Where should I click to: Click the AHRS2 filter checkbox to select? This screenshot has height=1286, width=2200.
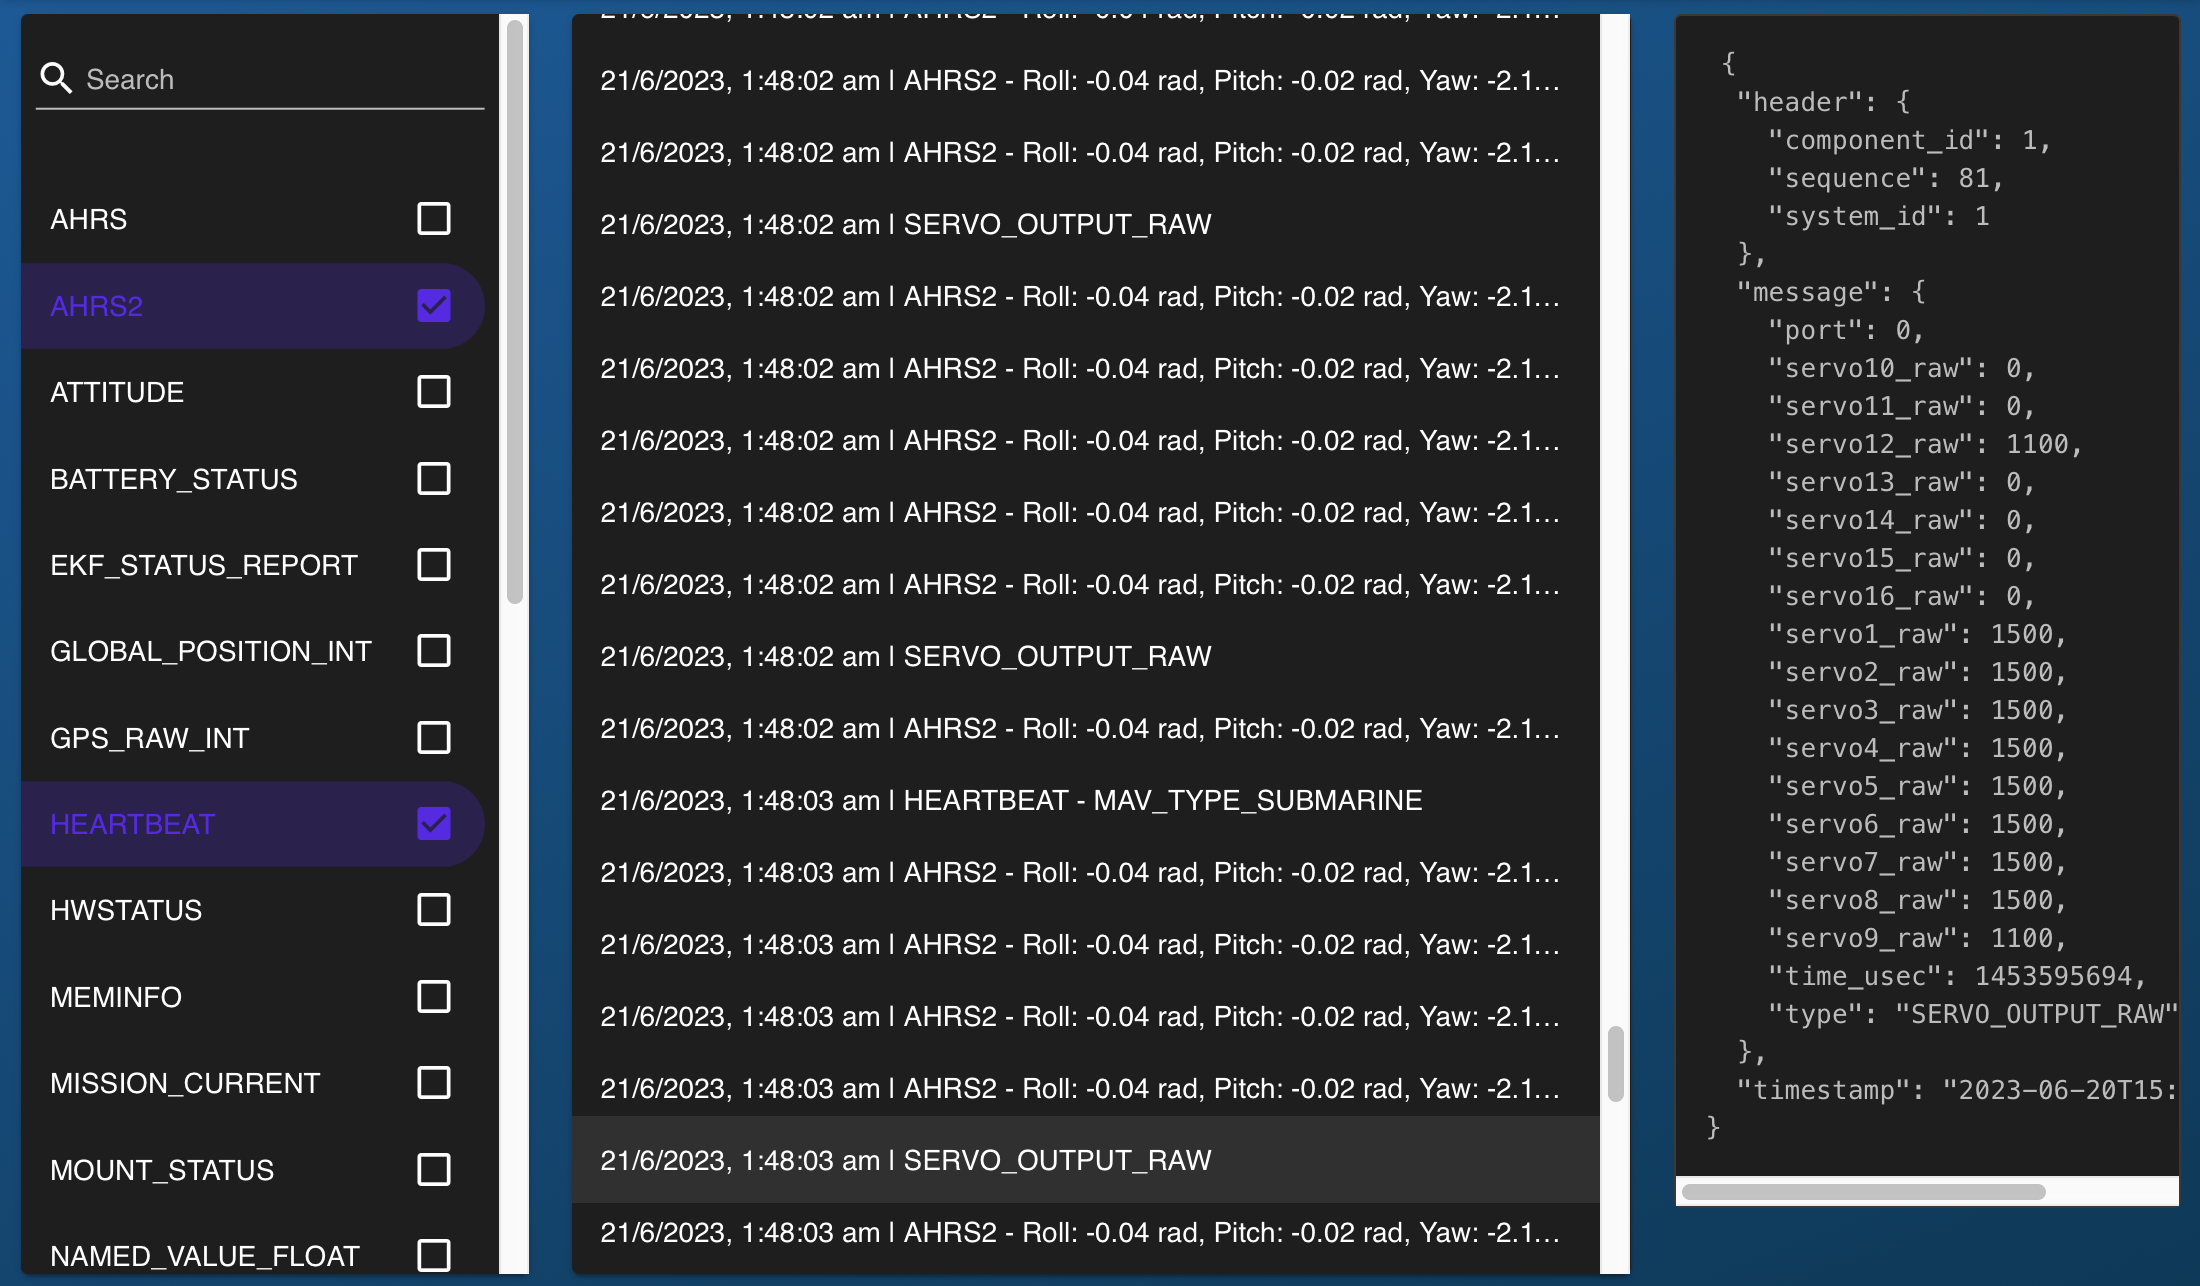(433, 303)
